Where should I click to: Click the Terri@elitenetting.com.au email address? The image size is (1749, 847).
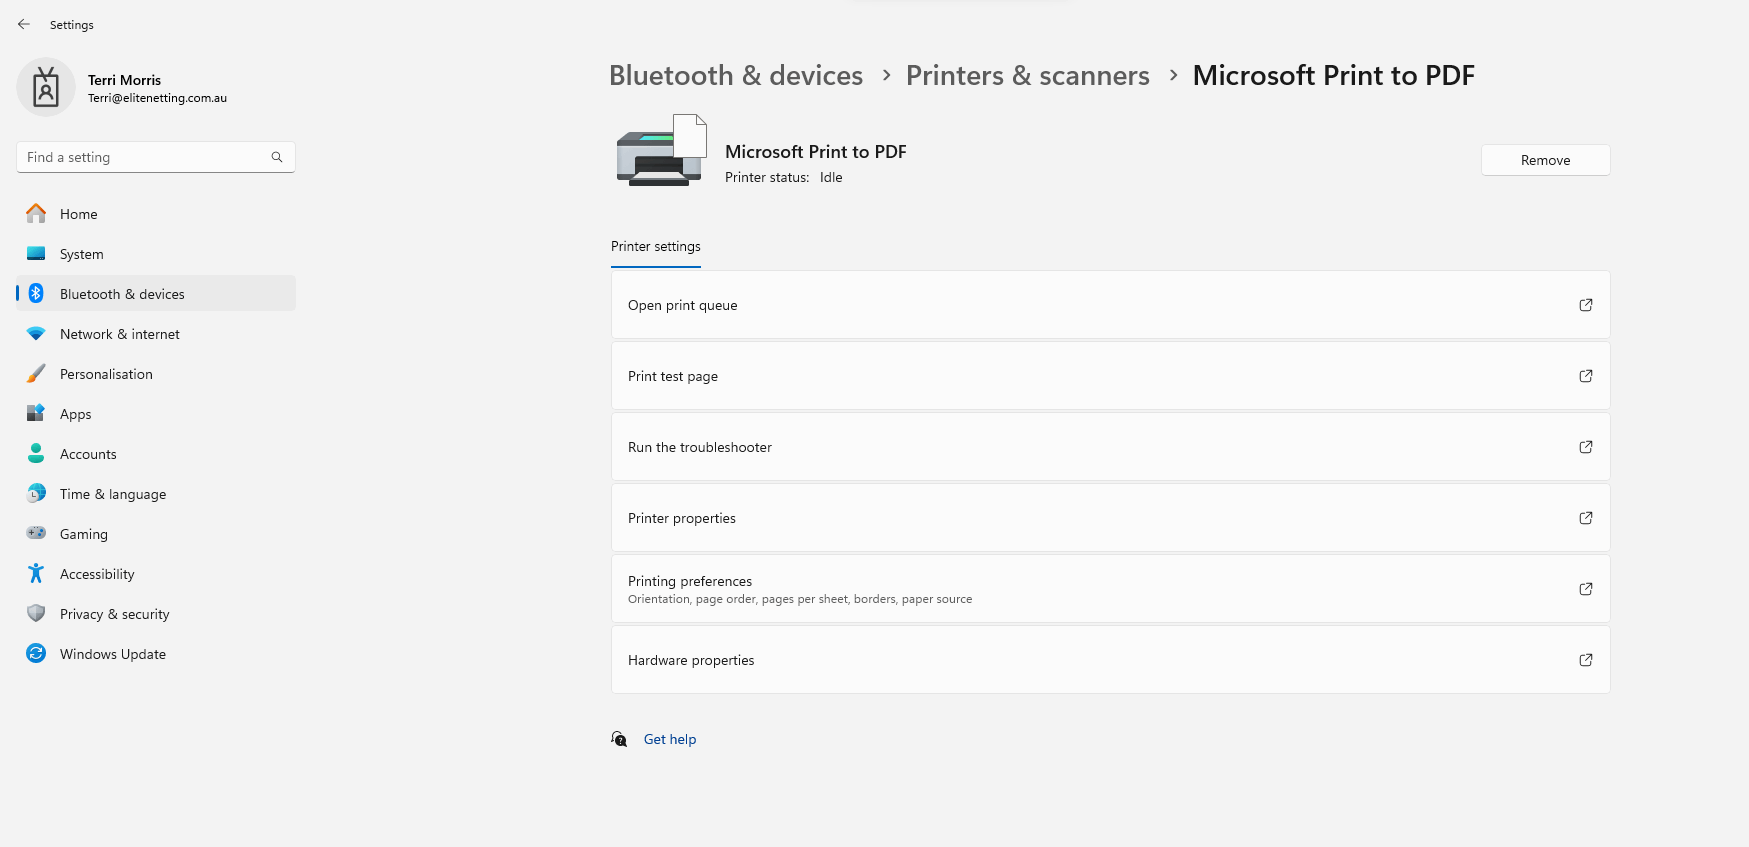tap(157, 98)
